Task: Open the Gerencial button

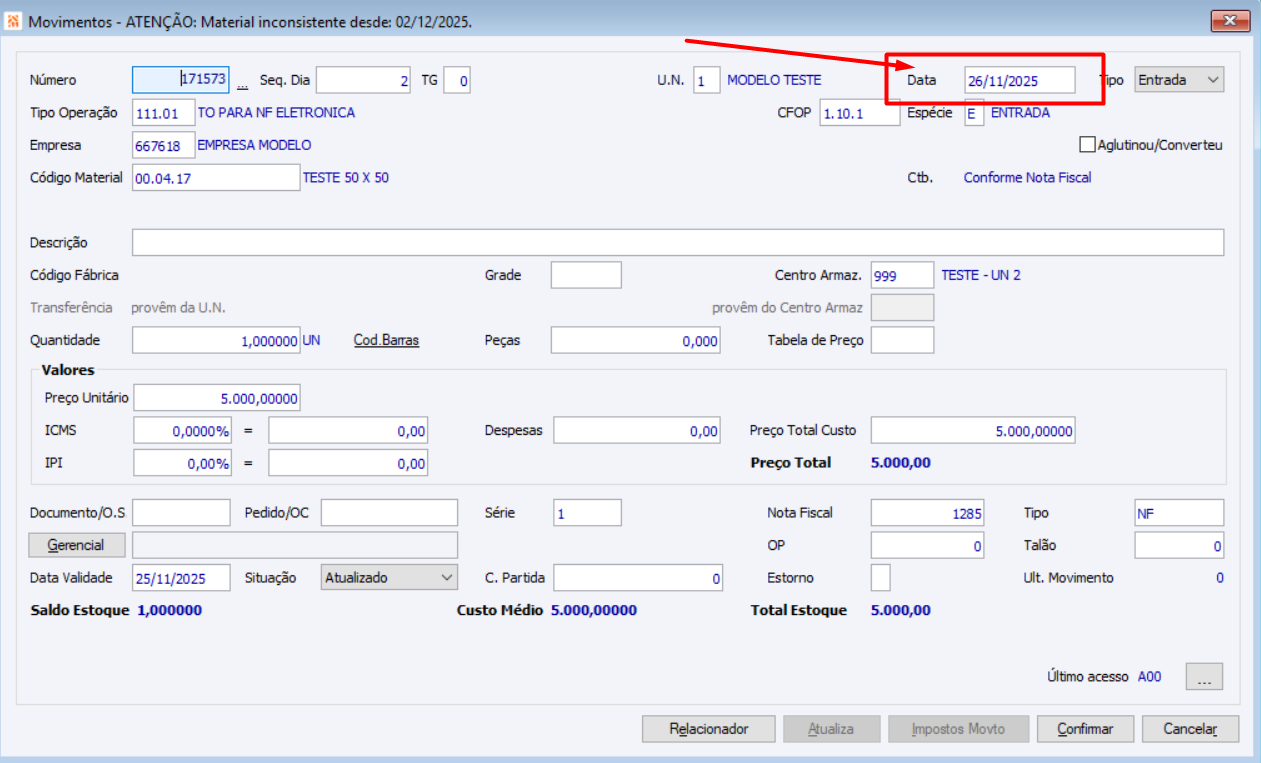Action: click(77, 545)
